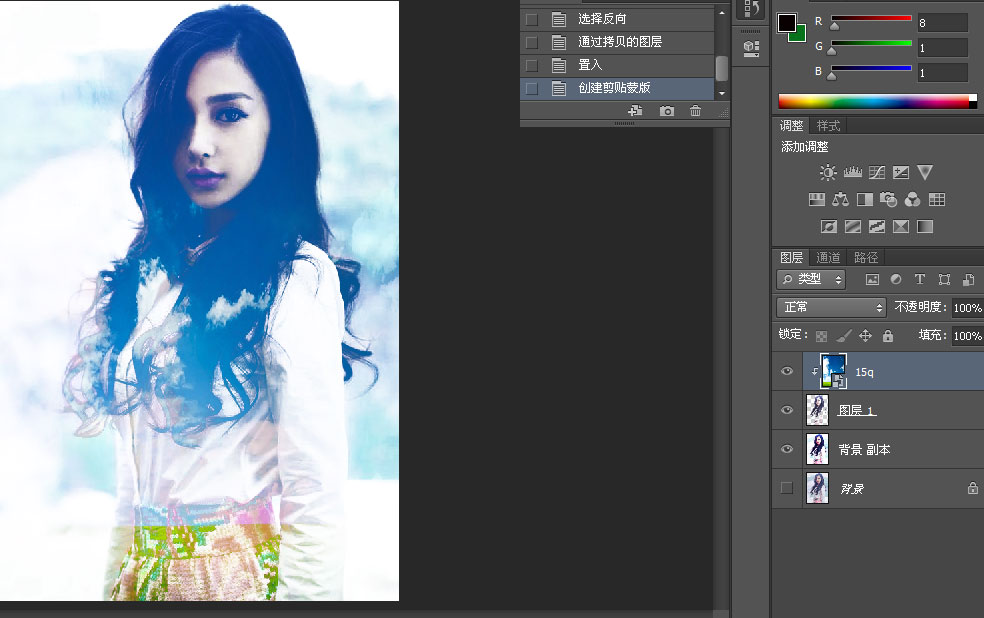Open the 正常 blend mode dropdown

tap(832, 307)
